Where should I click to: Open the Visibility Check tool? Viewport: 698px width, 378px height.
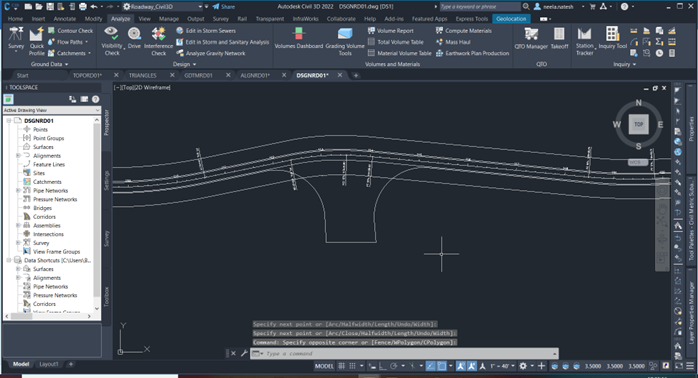(112, 41)
